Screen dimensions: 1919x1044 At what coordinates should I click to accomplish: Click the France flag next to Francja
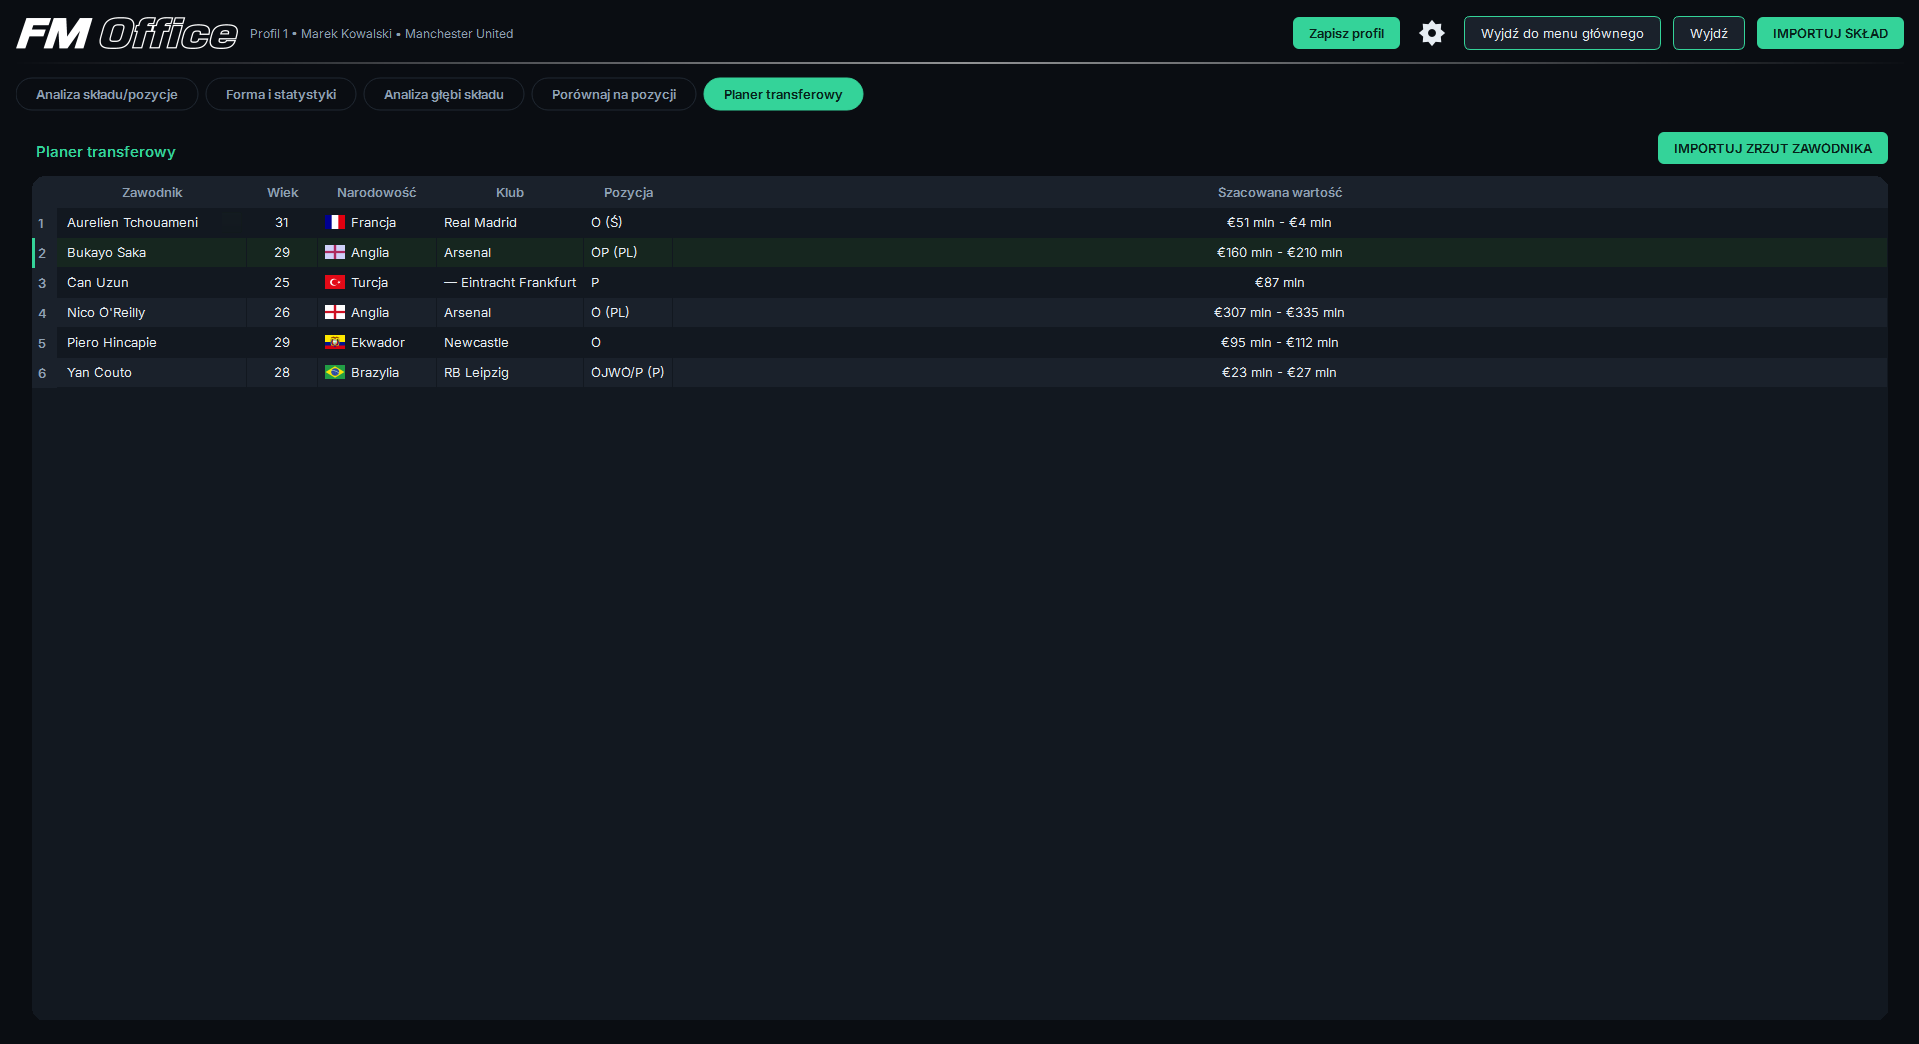coord(335,222)
